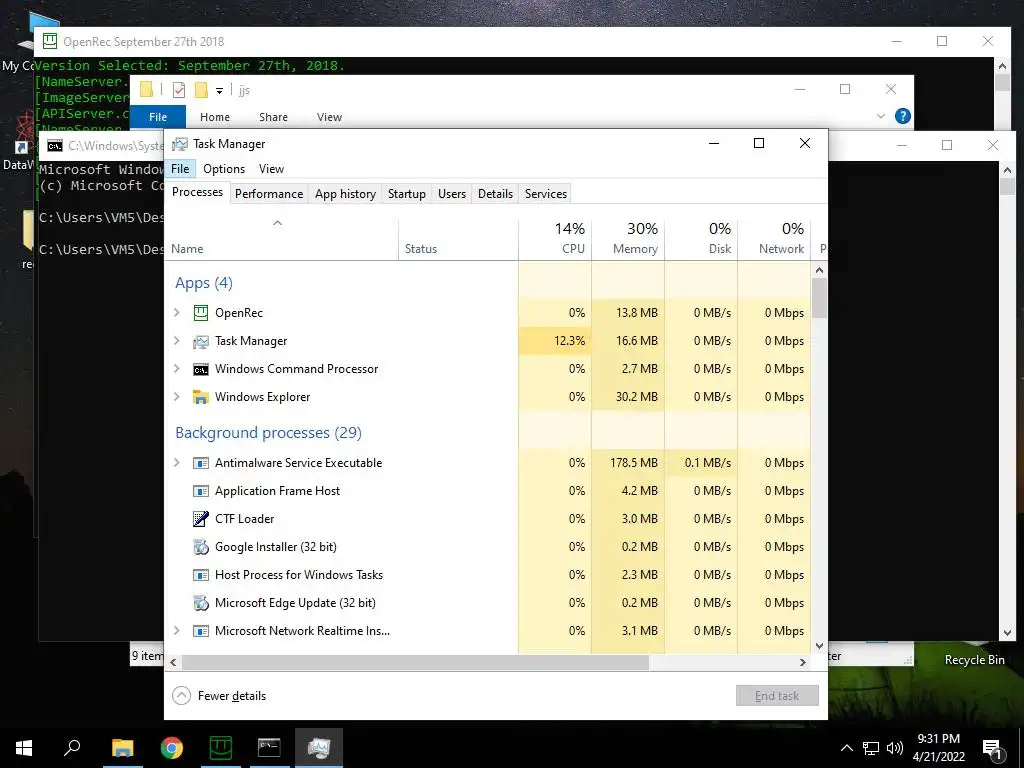The image size is (1024, 768).
Task: Switch to the App history tab
Action: tap(345, 194)
